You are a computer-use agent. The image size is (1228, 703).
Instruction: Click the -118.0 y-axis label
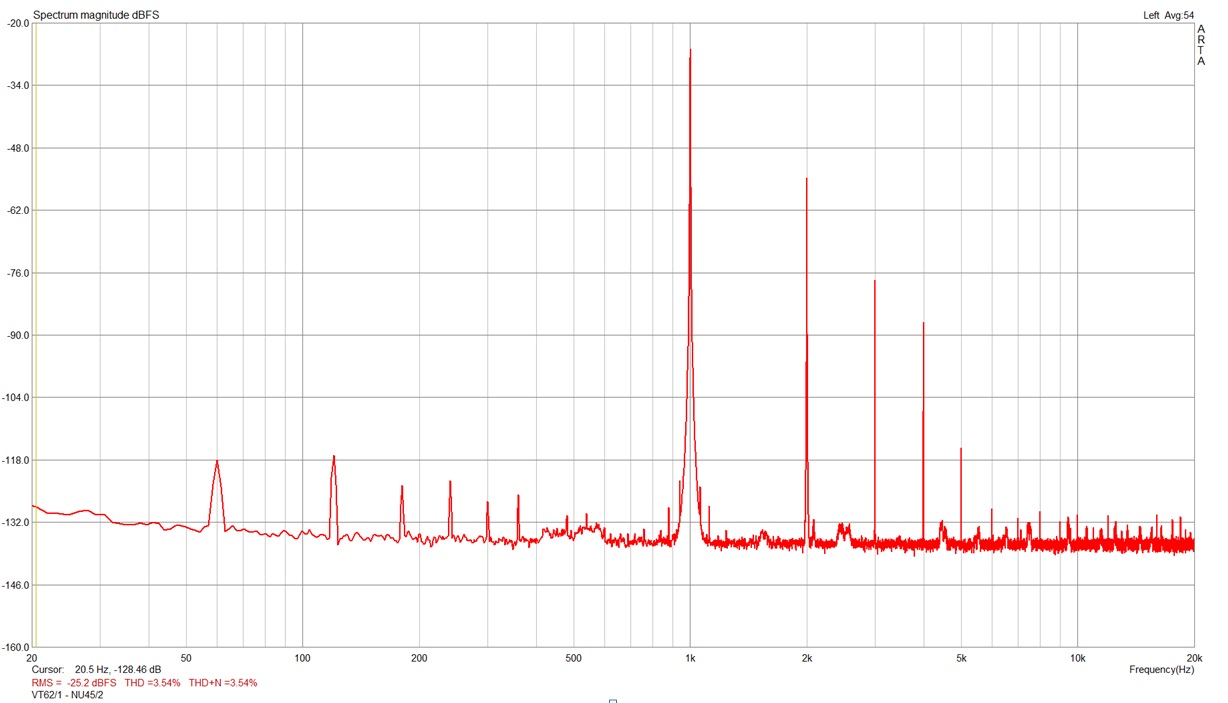16,460
